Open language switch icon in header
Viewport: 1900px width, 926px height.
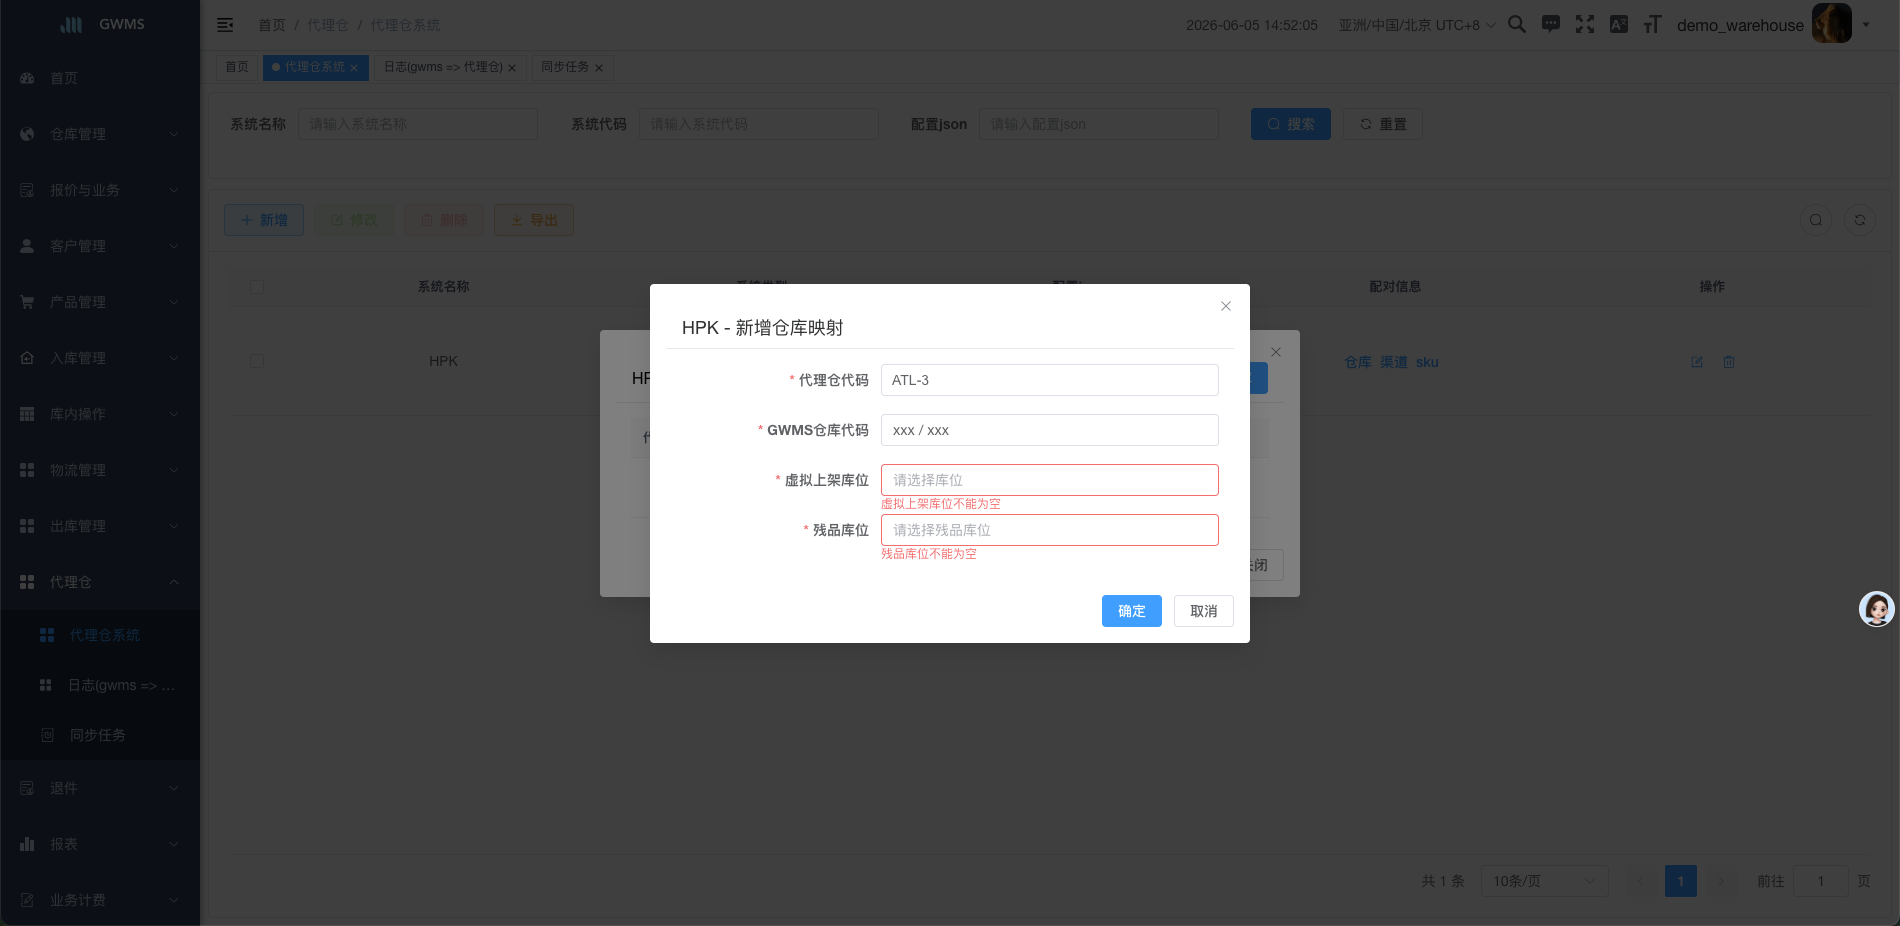(x=1619, y=24)
